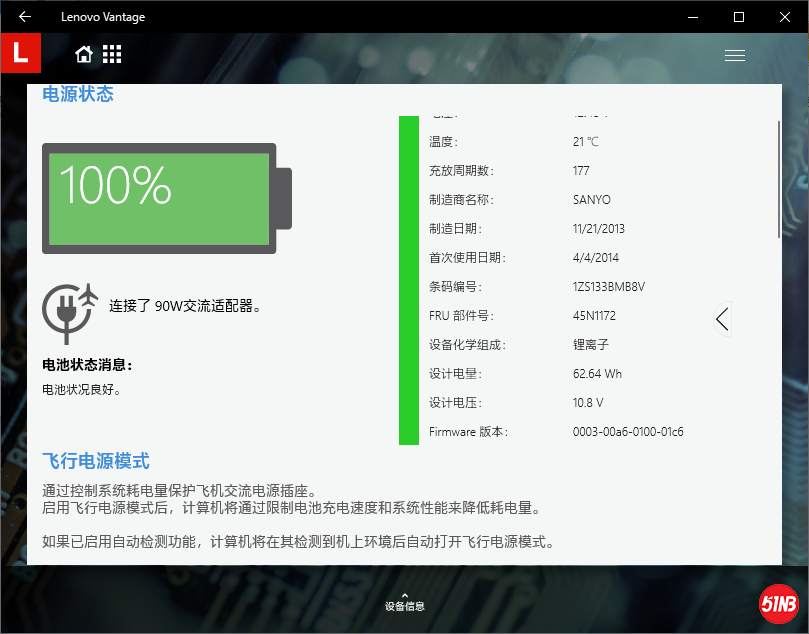
Task: Click the Firmware version value 0003-00a6-0100-01c6
Action: (x=627, y=432)
